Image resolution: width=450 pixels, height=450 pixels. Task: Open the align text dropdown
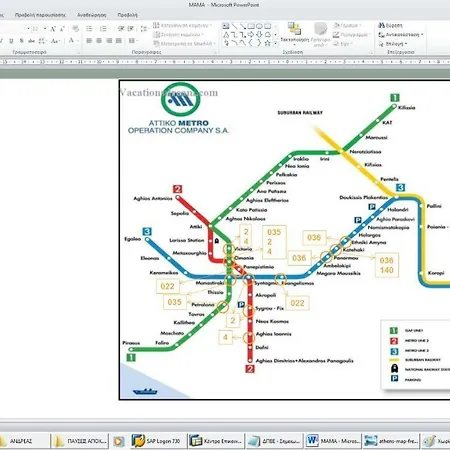pos(178,35)
